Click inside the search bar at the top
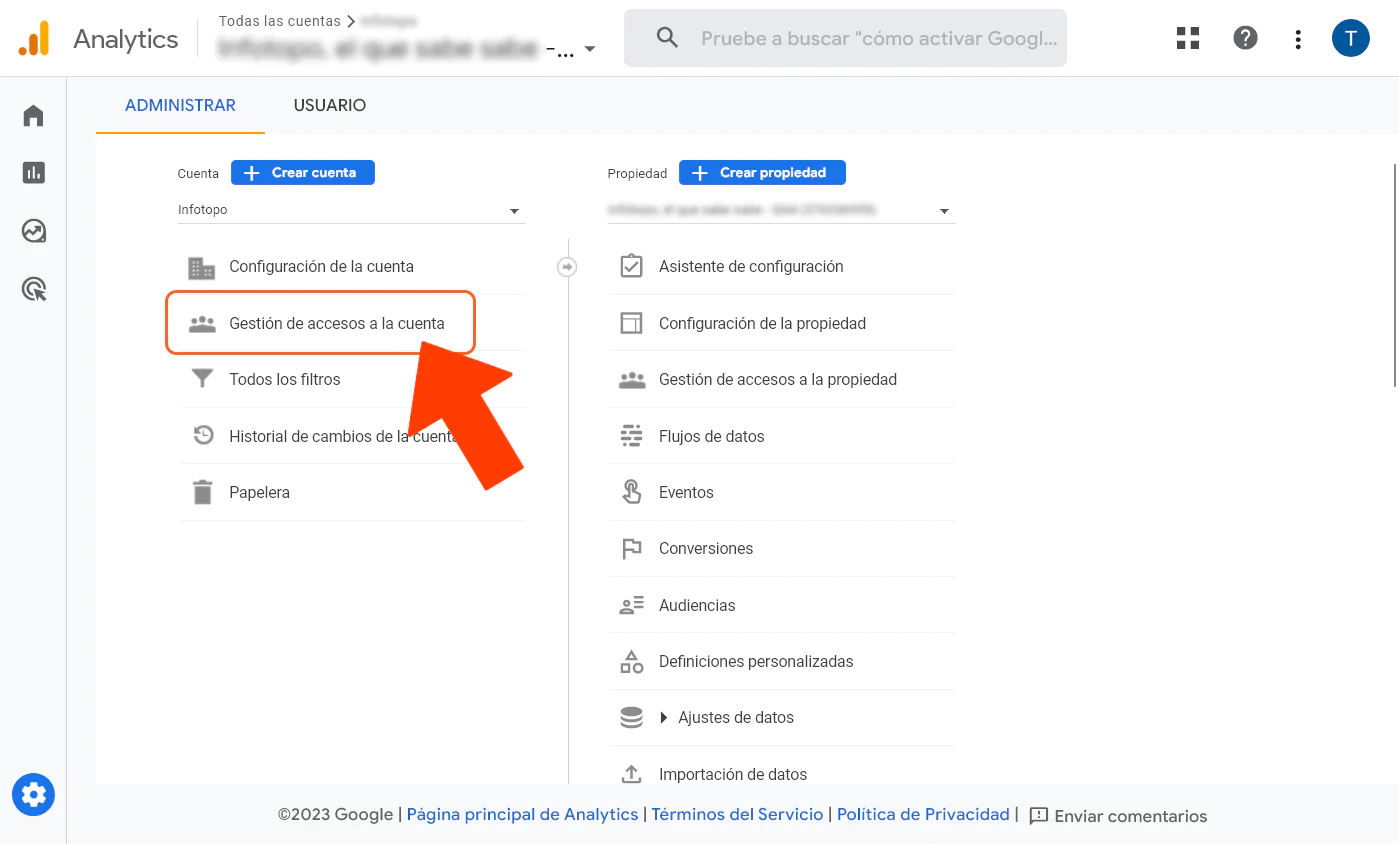 tap(845, 37)
